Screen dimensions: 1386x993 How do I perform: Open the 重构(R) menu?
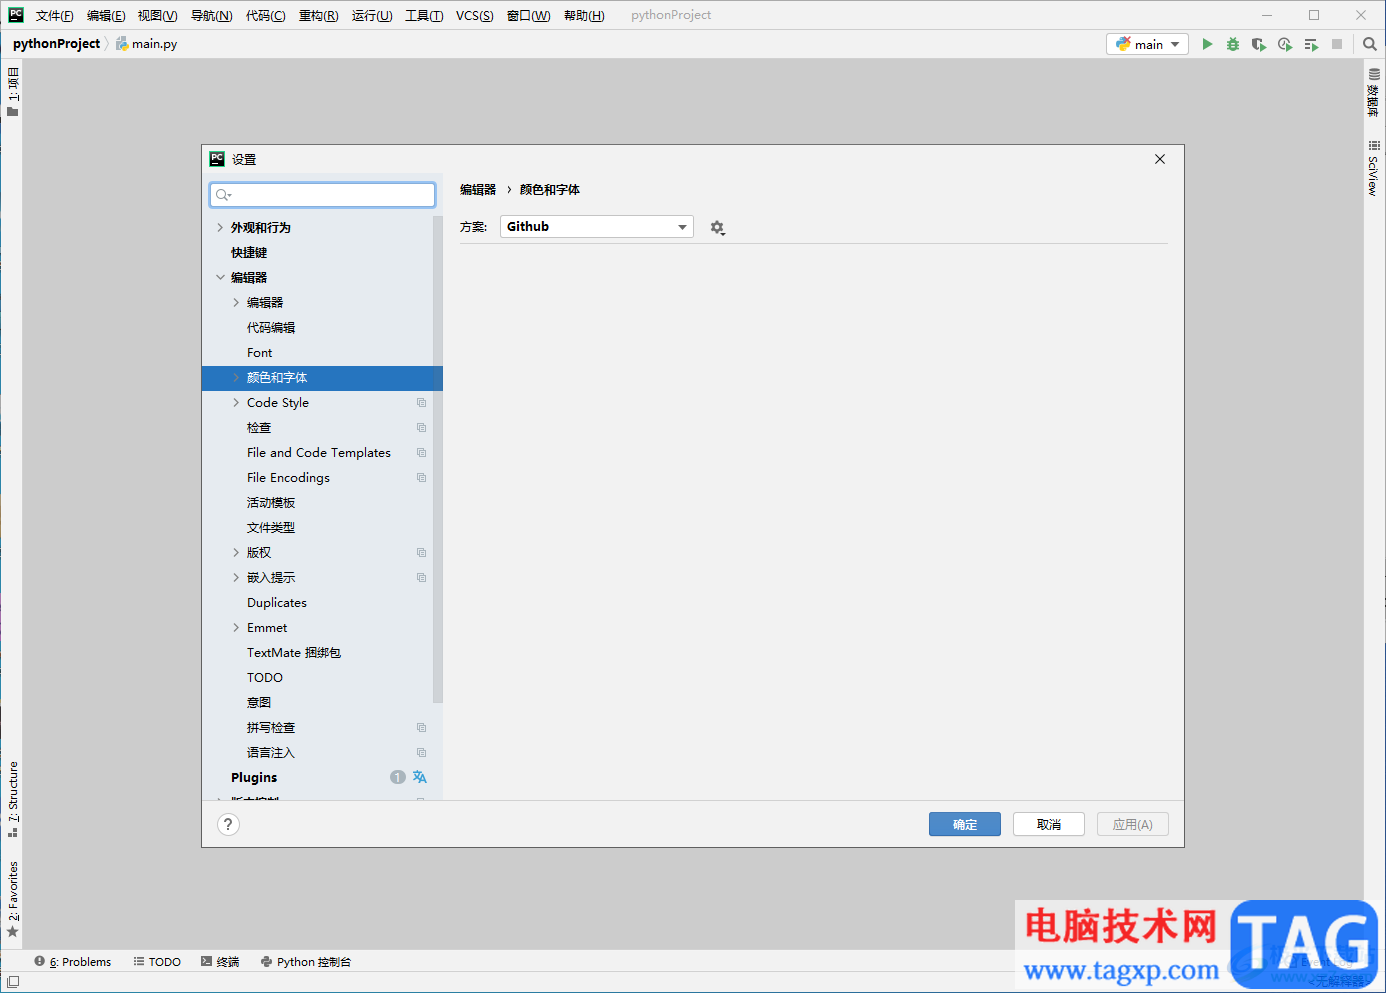(319, 16)
